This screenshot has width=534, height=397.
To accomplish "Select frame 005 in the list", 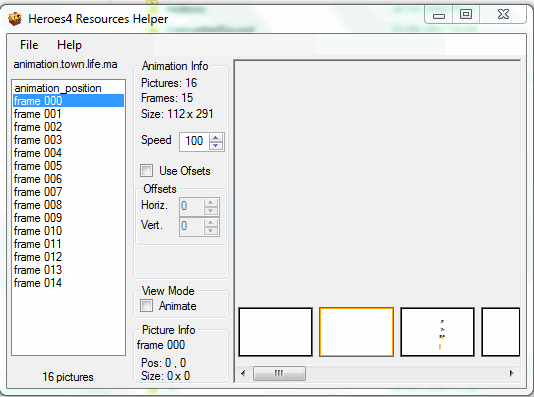I will (68, 166).
